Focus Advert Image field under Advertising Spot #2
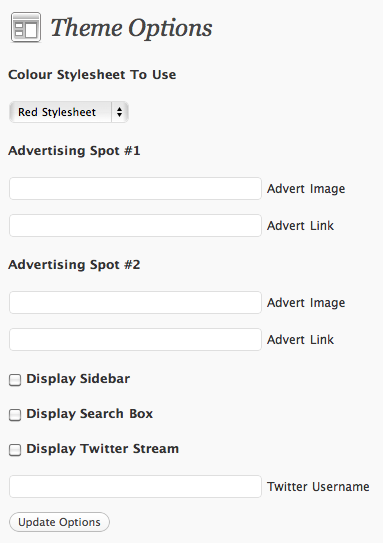Viewport: 383px width, 543px height. 135,303
